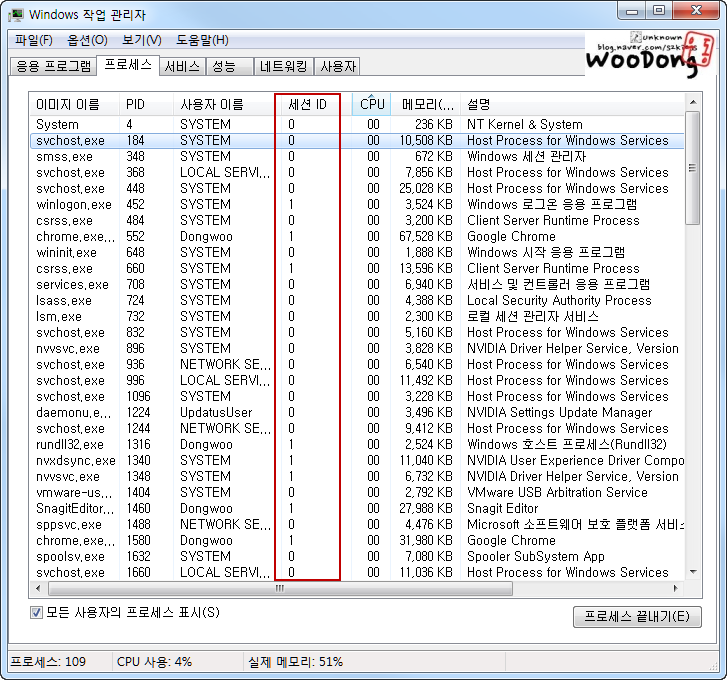Select the lsass.exe process
The image size is (727, 680).
[x=357, y=300]
